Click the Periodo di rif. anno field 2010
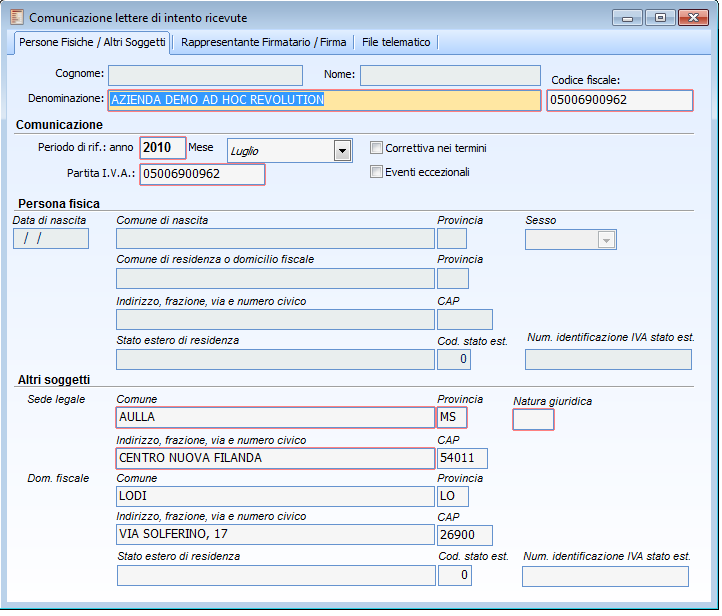This screenshot has width=722, height=616. (x=163, y=148)
